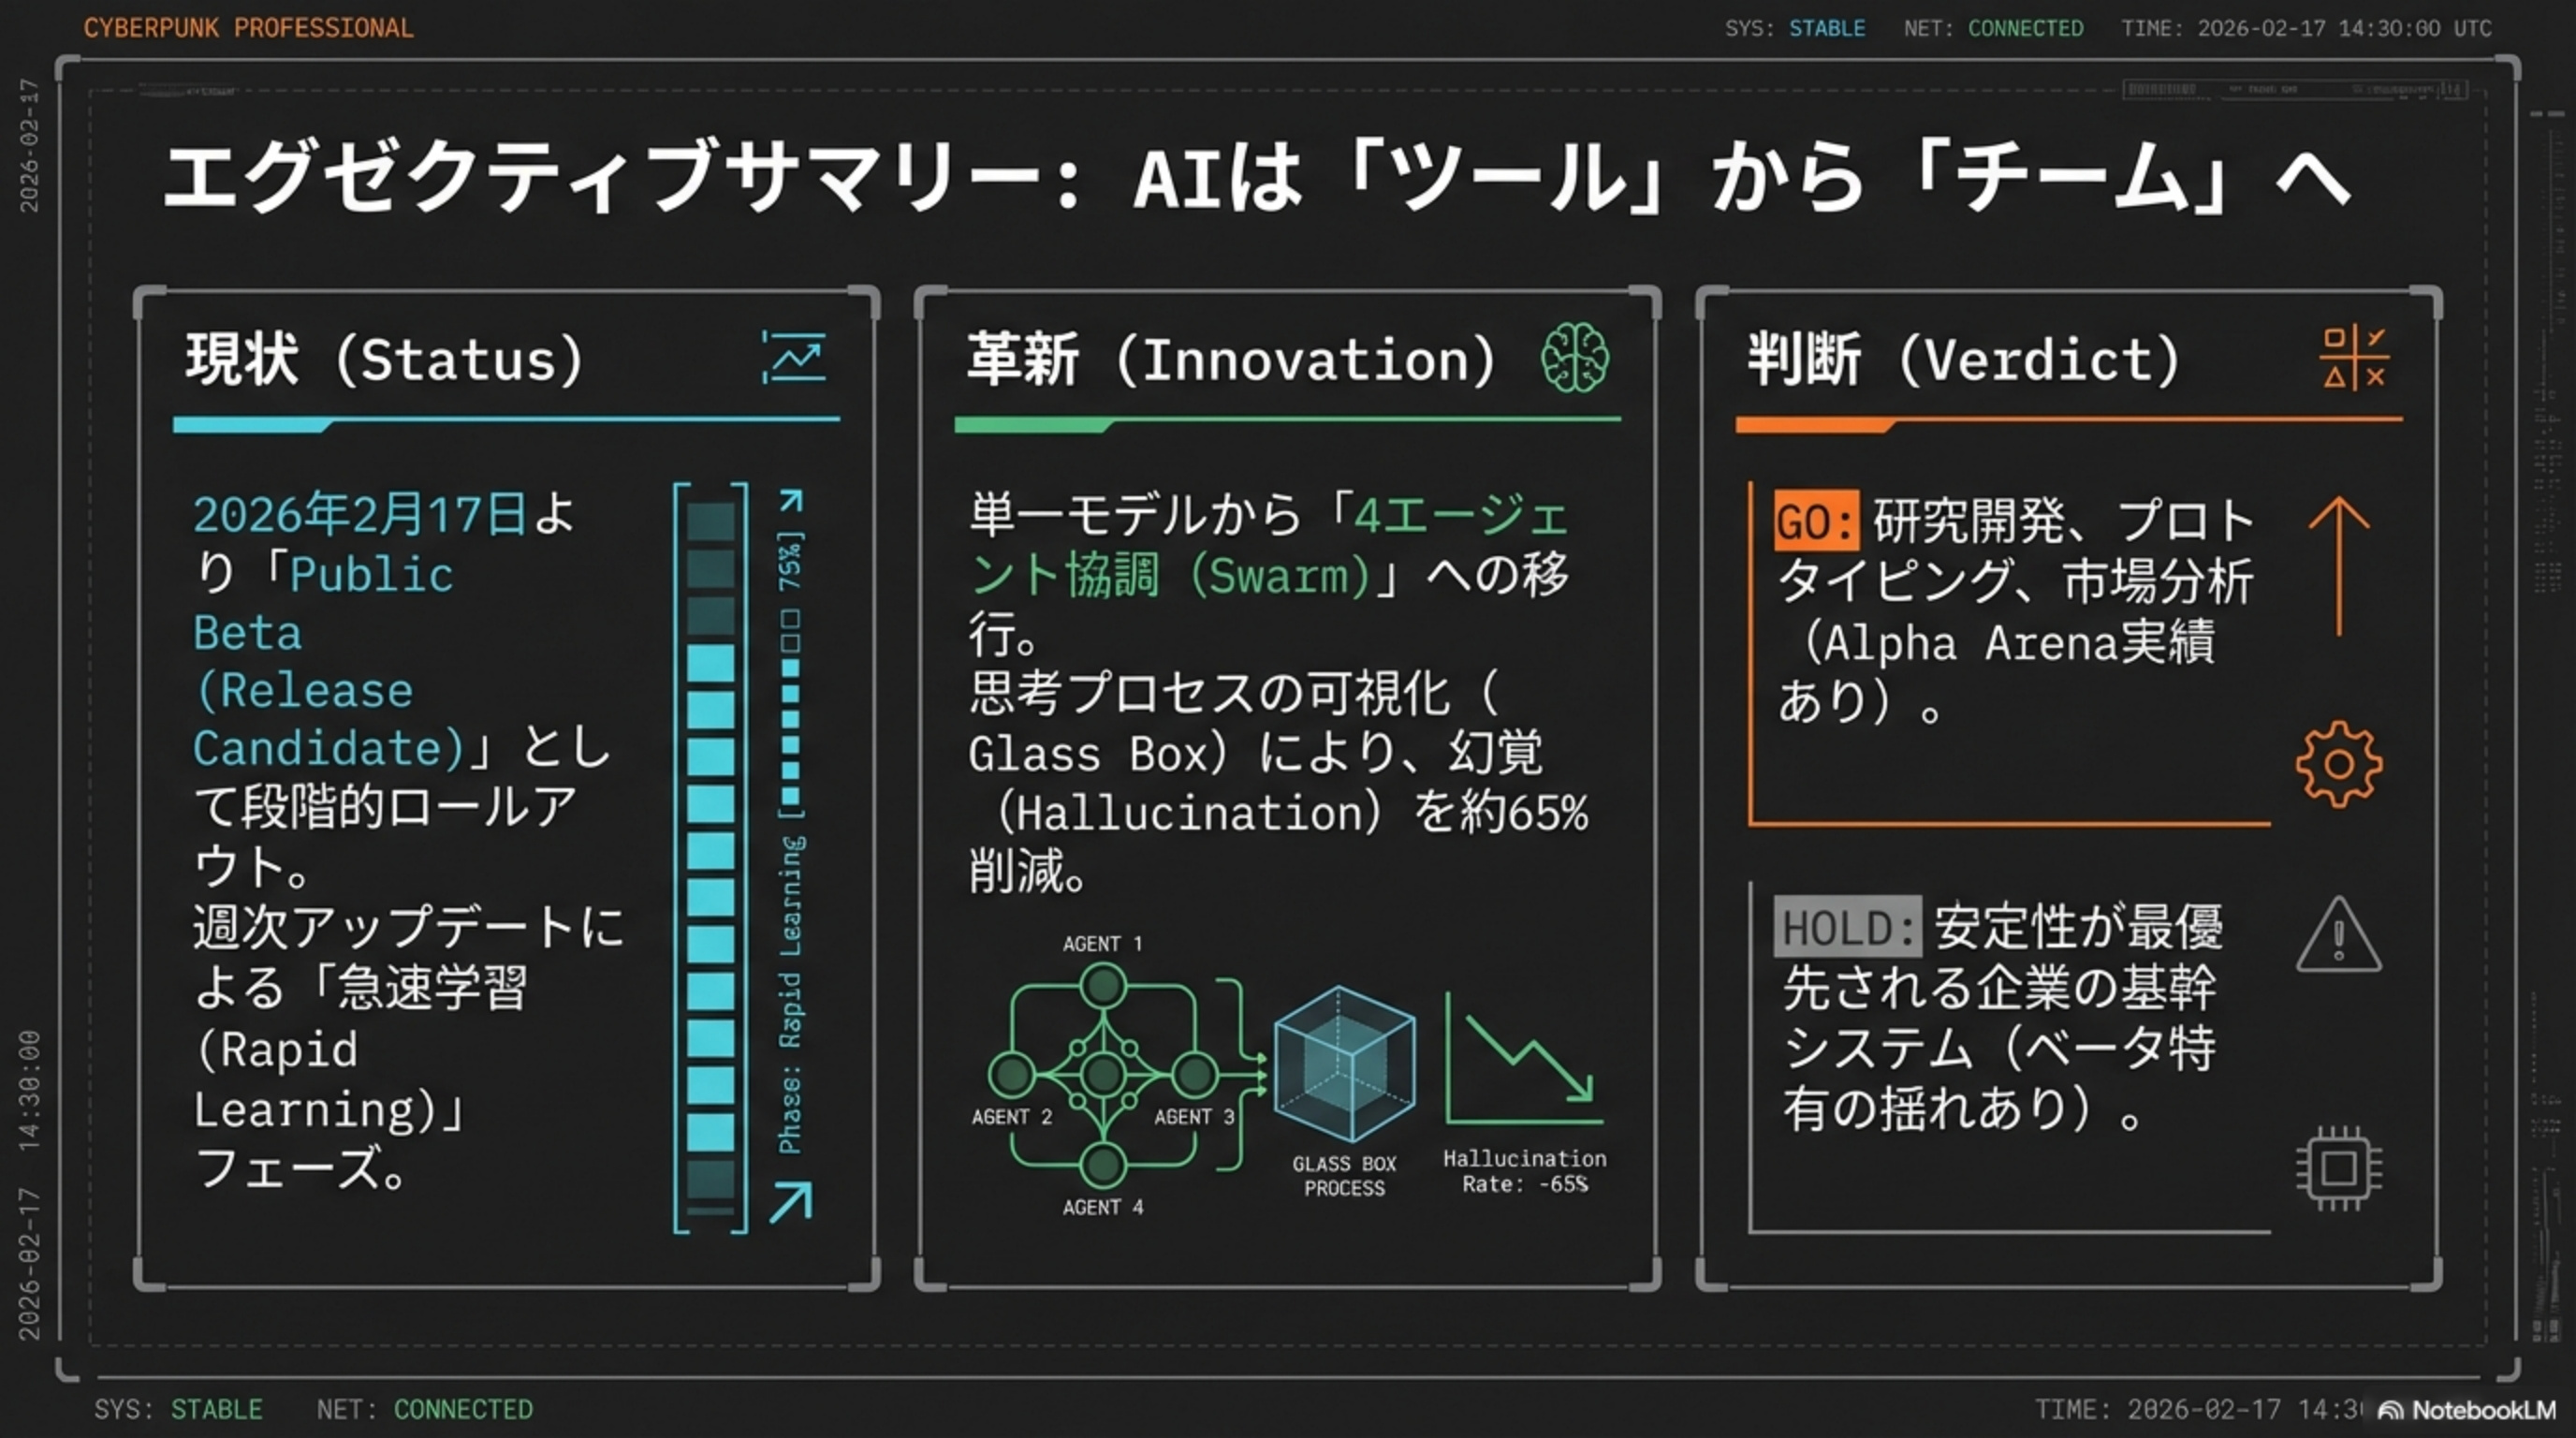Open the 判断 (Verdict) panel heading

(x=1962, y=360)
